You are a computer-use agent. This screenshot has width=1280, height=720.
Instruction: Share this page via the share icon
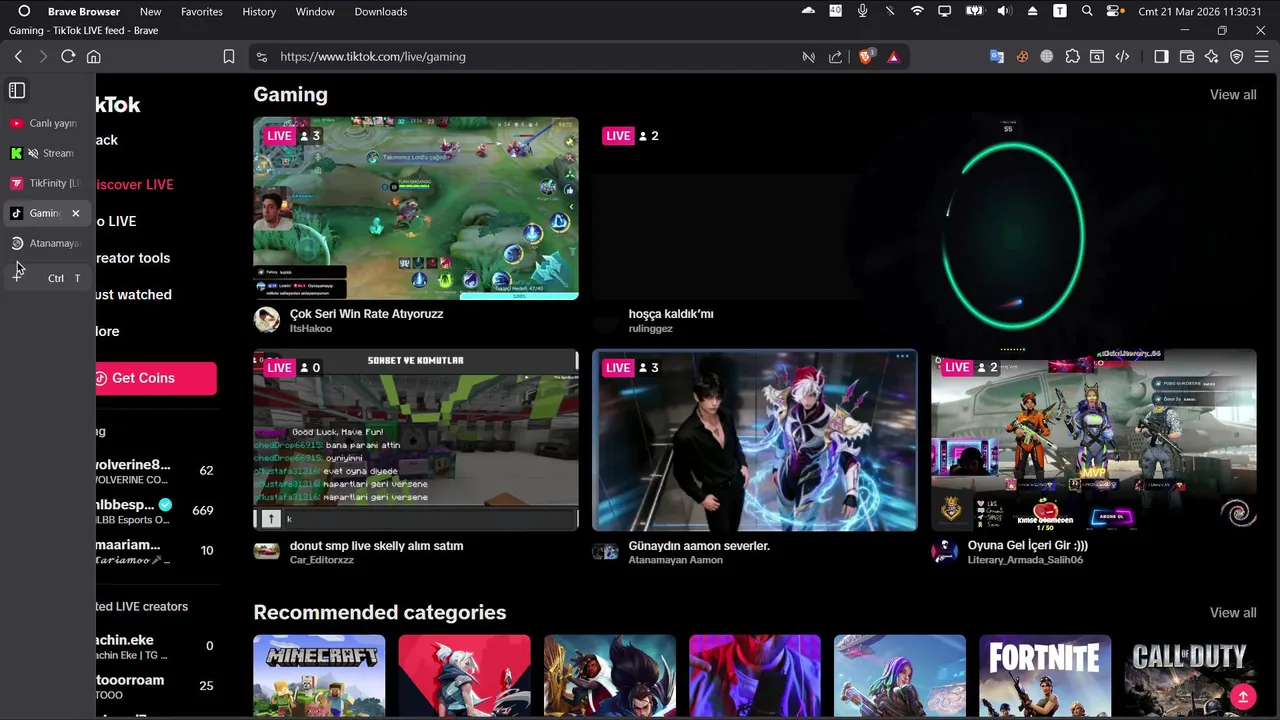click(836, 57)
